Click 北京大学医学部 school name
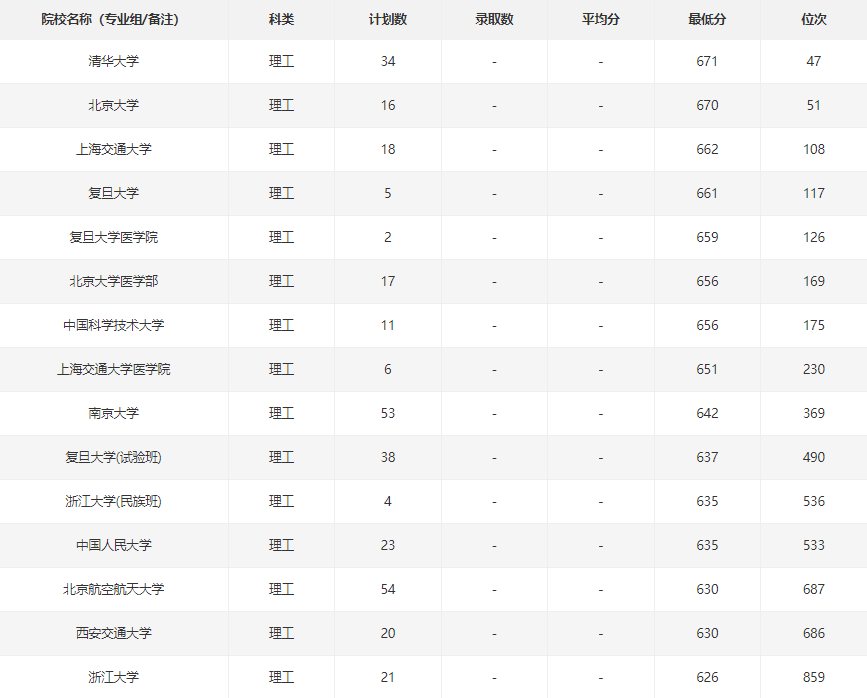The image size is (867, 698). (113, 281)
